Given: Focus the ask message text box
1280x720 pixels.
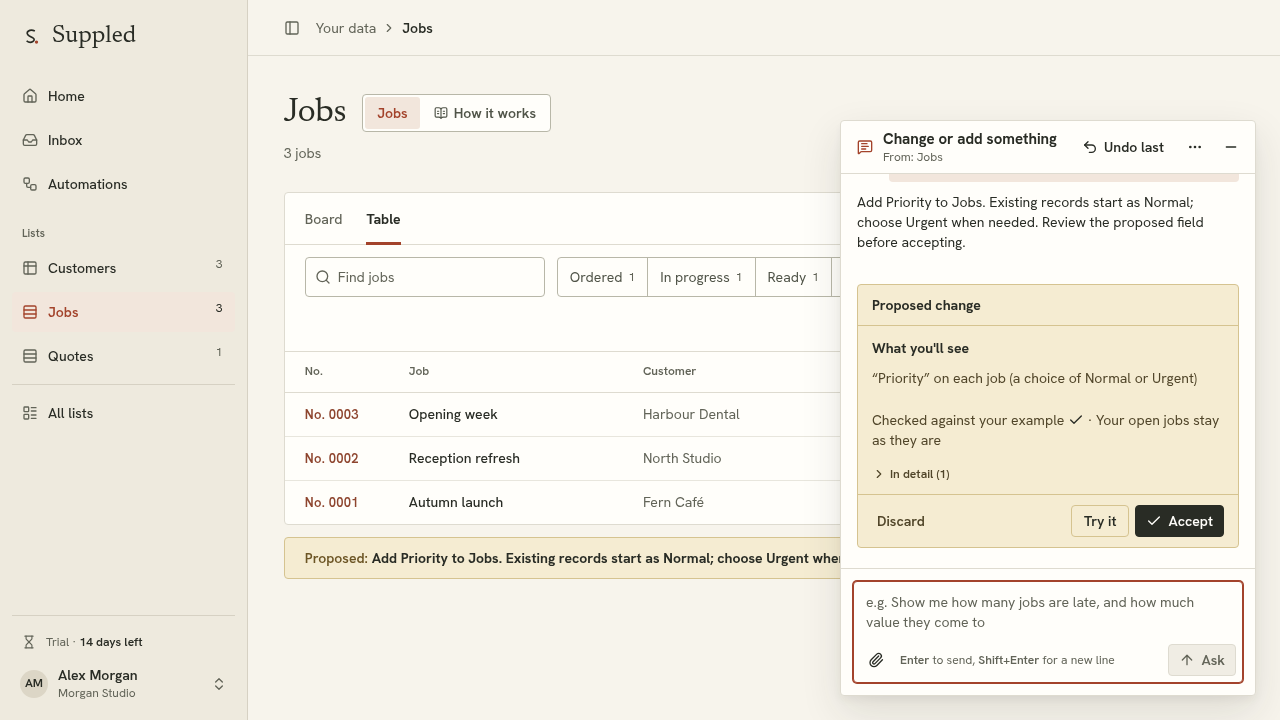Looking at the screenshot, I should (x=1048, y=612).
